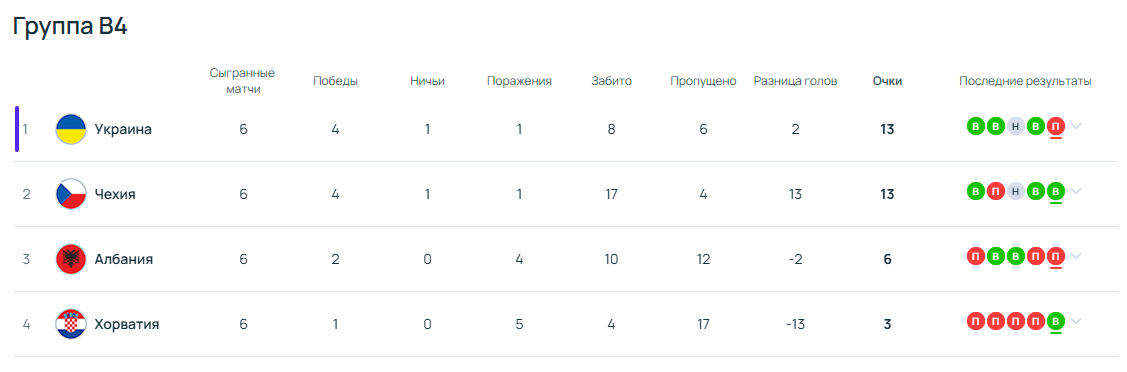
Task: Open the Украина team link
Action: [x=123, y=130]
